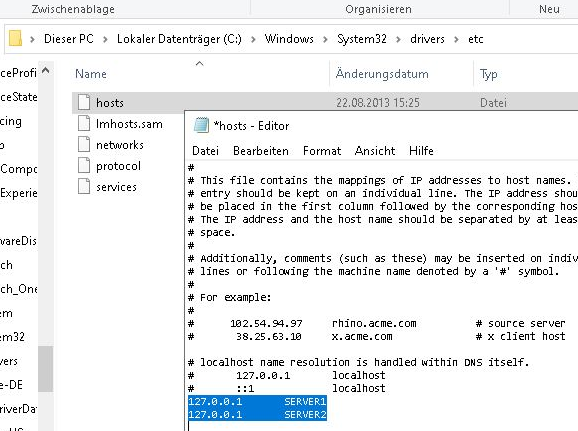Open the Hilfe menu

coord(421,151)
